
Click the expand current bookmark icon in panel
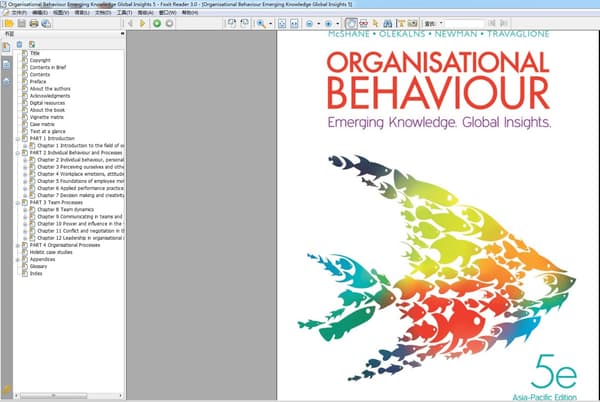32,45
